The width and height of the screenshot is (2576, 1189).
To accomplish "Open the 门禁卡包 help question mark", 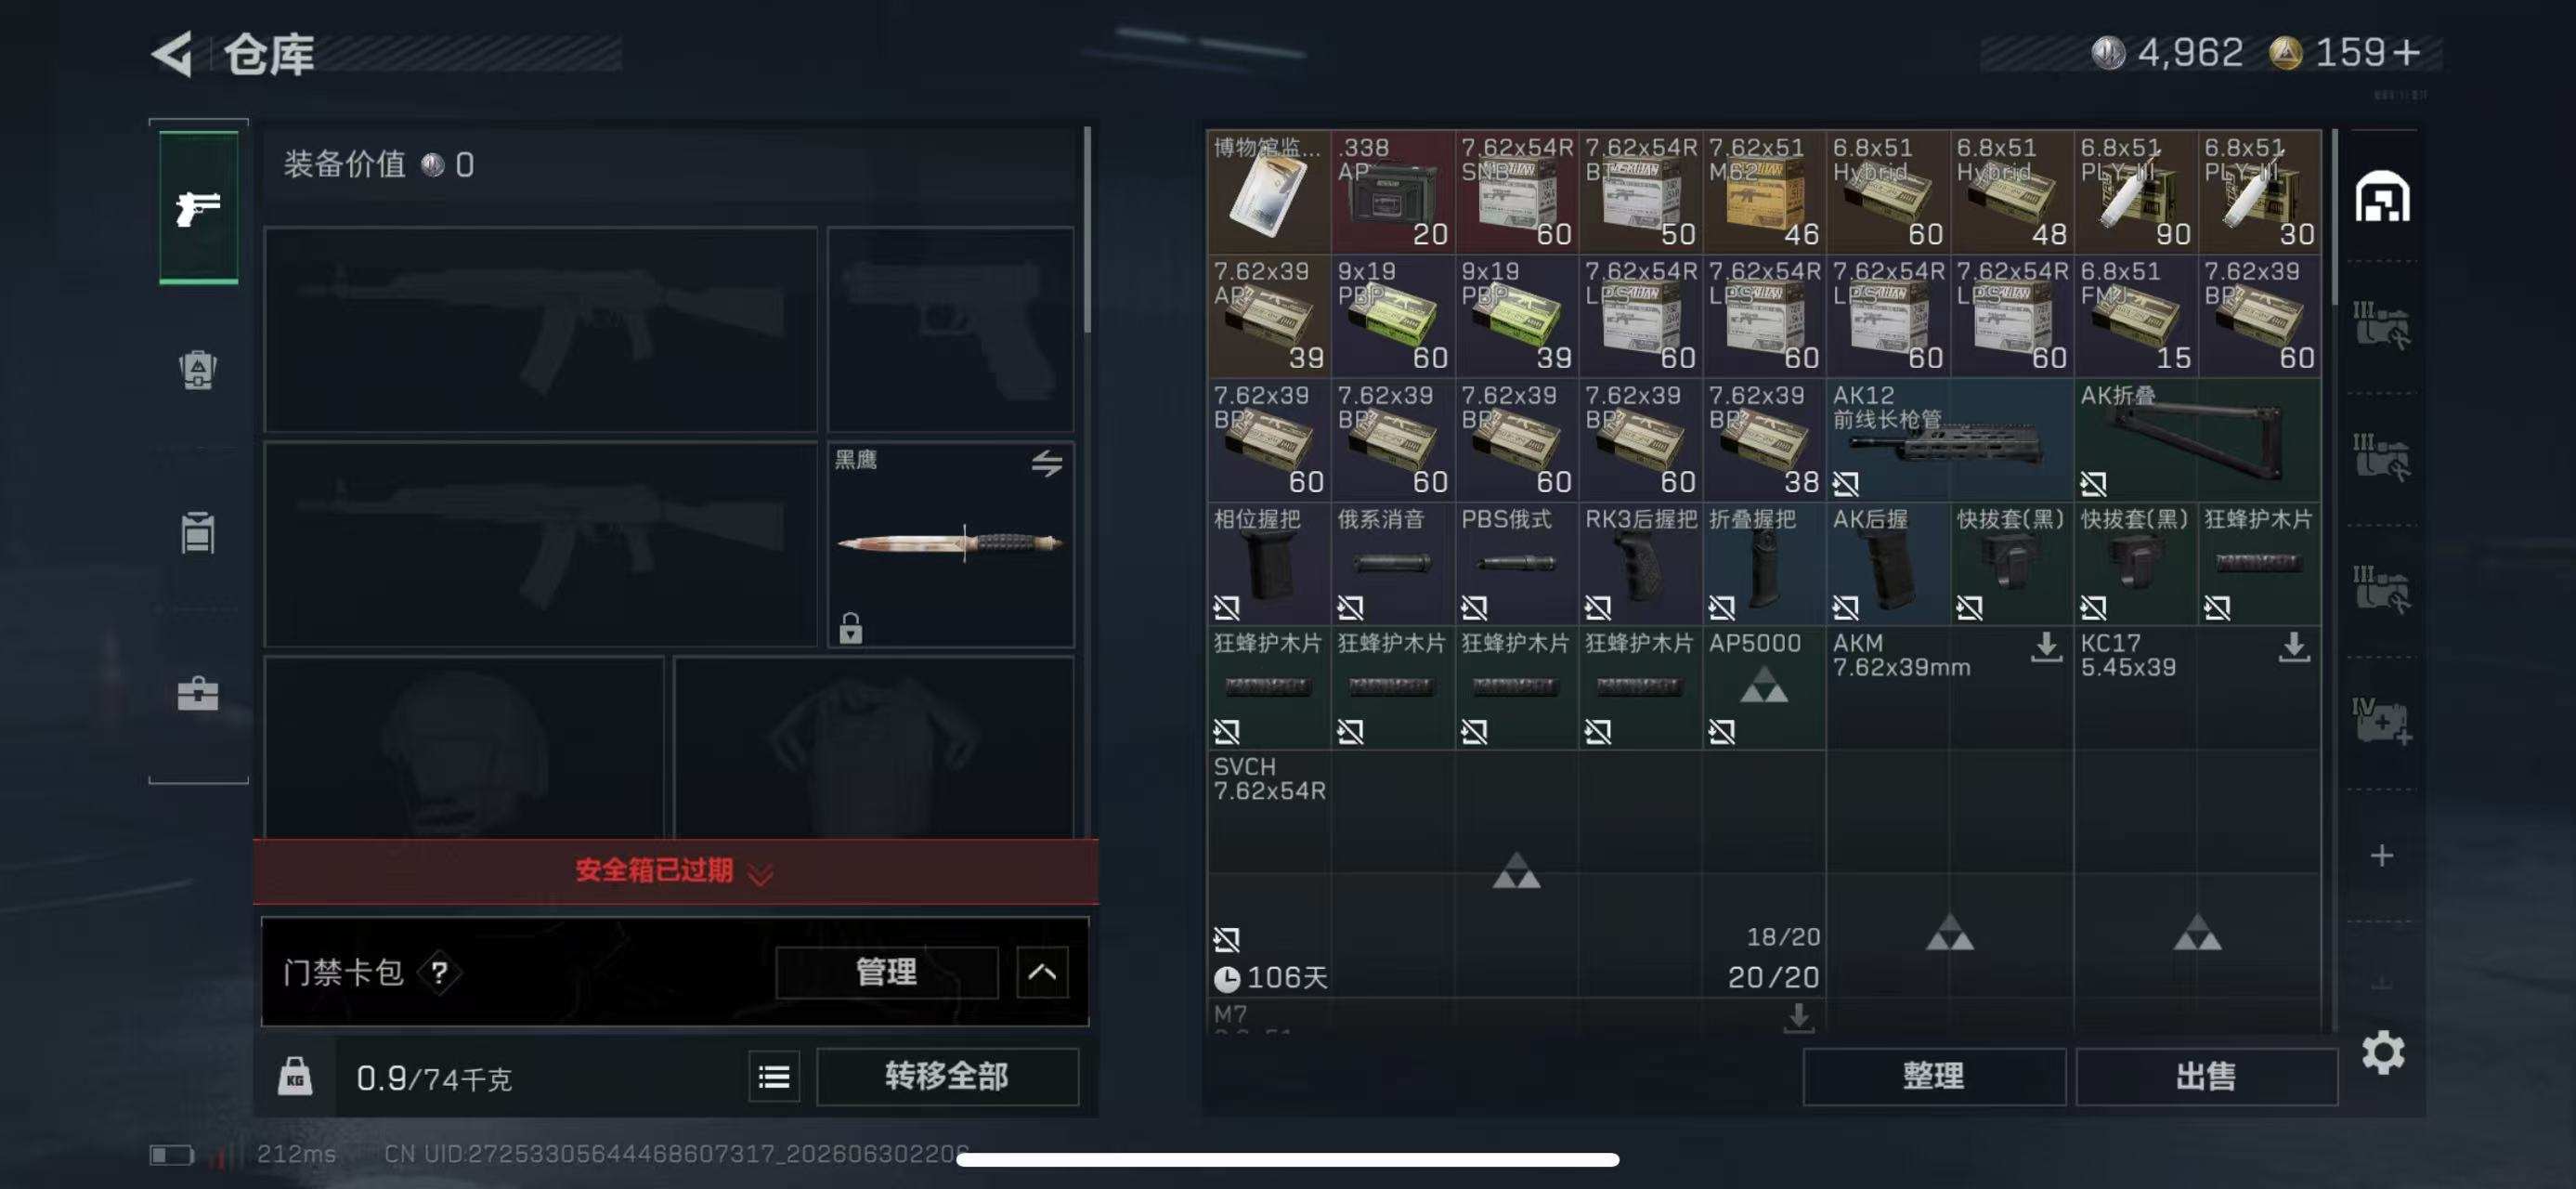I will [439, 972].
